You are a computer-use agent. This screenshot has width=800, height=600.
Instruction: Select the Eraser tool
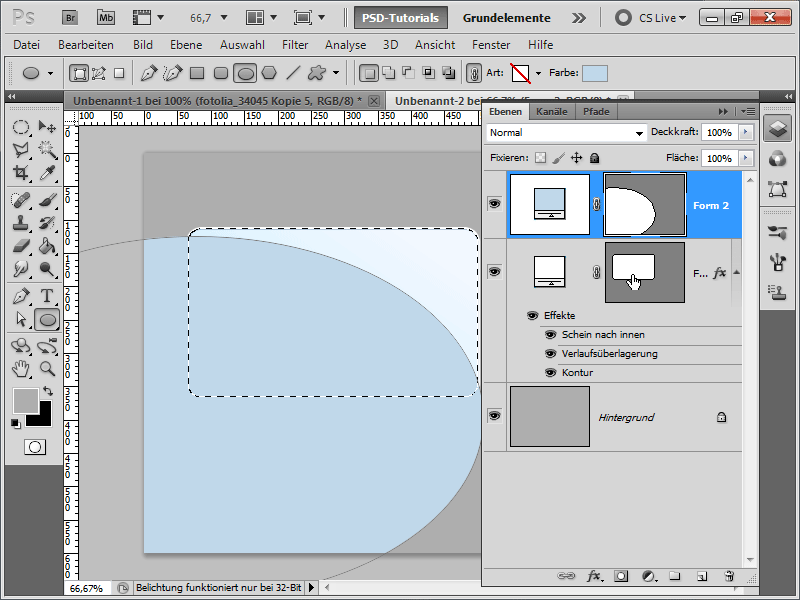click(x=20, y=246)
